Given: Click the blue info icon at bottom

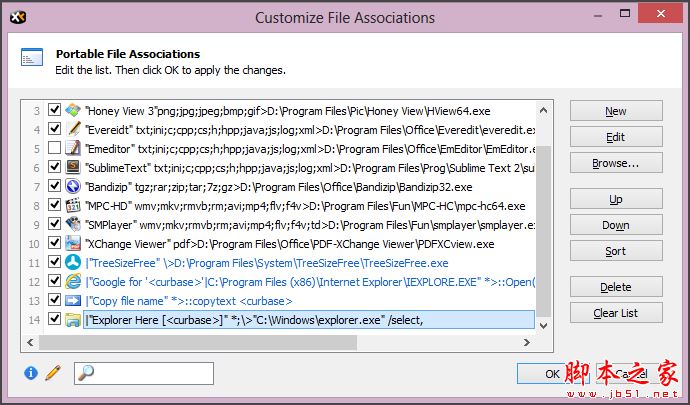Looking at the screenshot, I should pos(31,373).
